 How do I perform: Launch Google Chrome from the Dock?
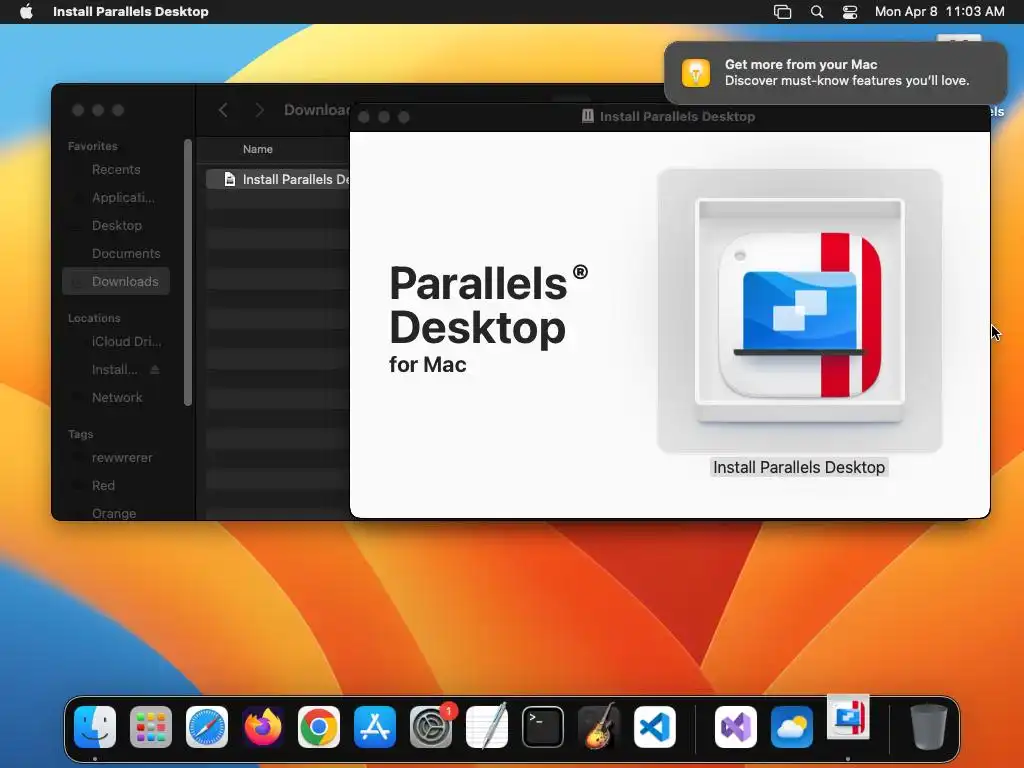319,727
